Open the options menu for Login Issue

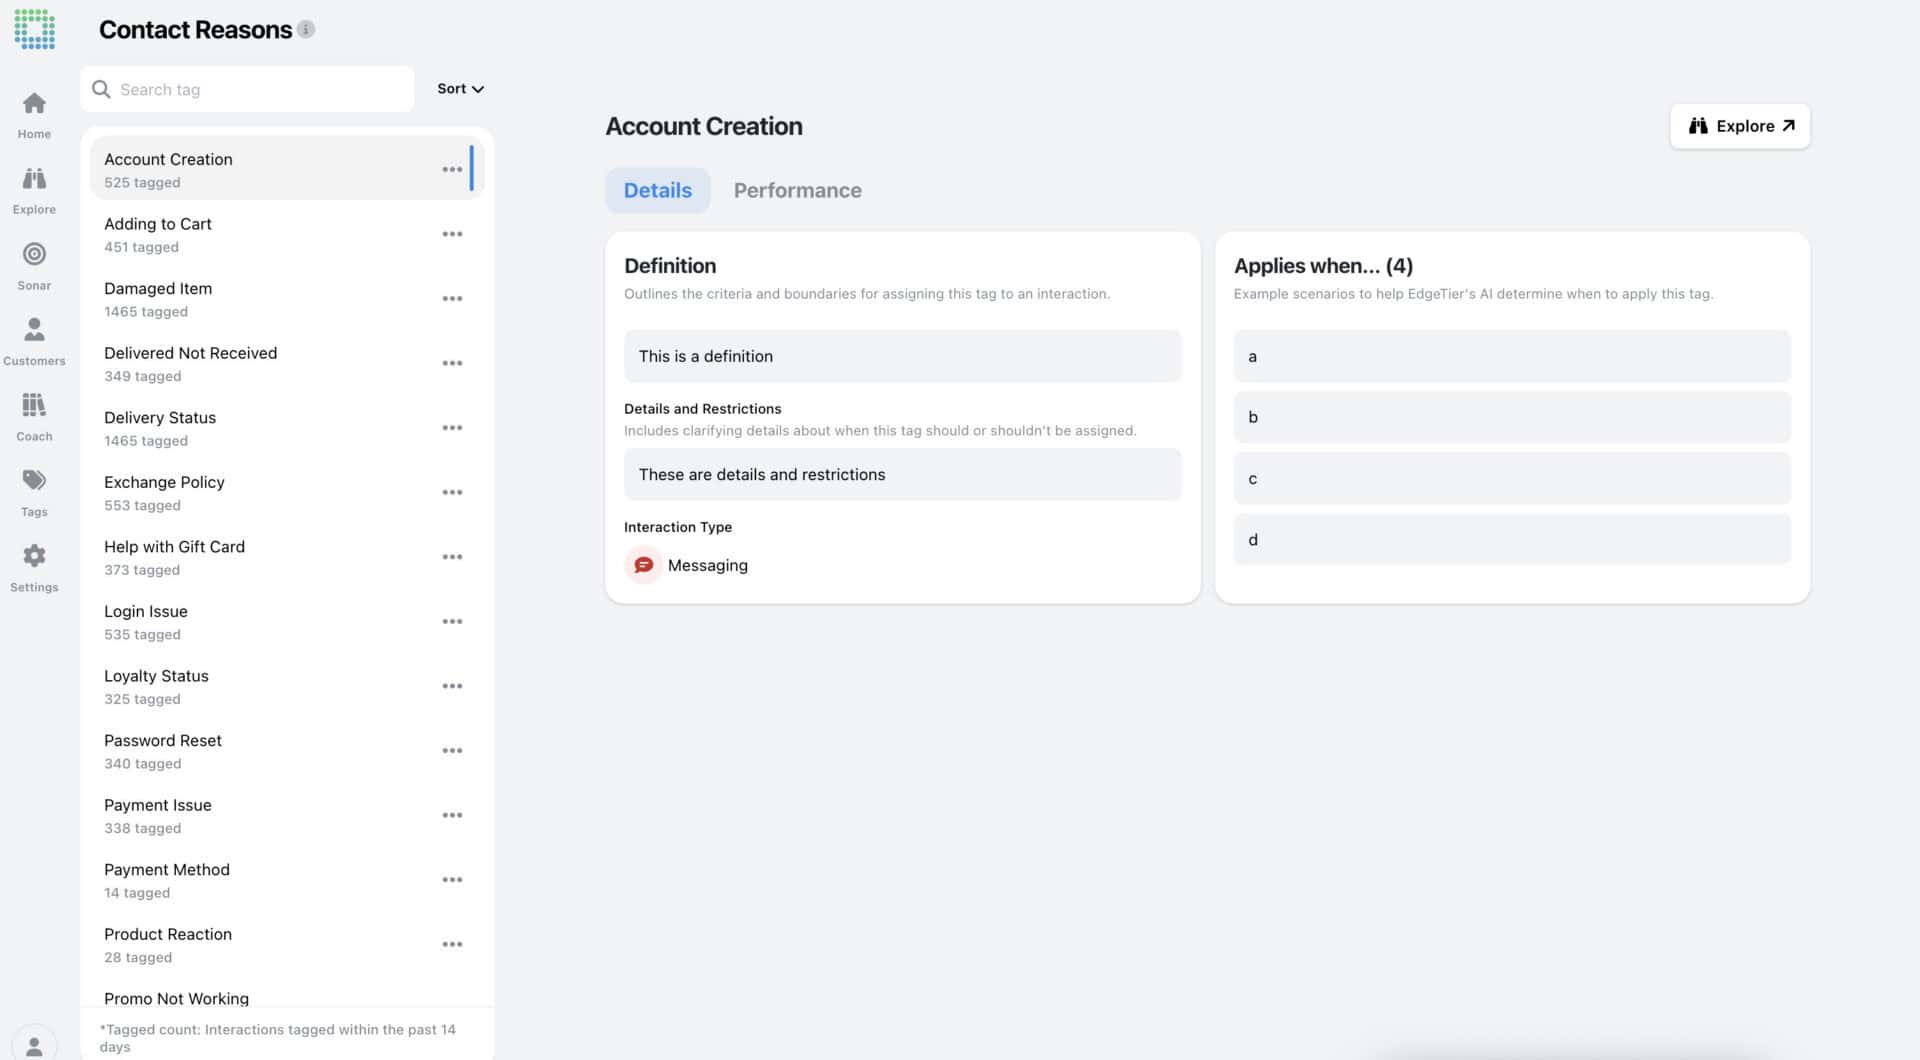pyautogui.click(x=453, y=621)
